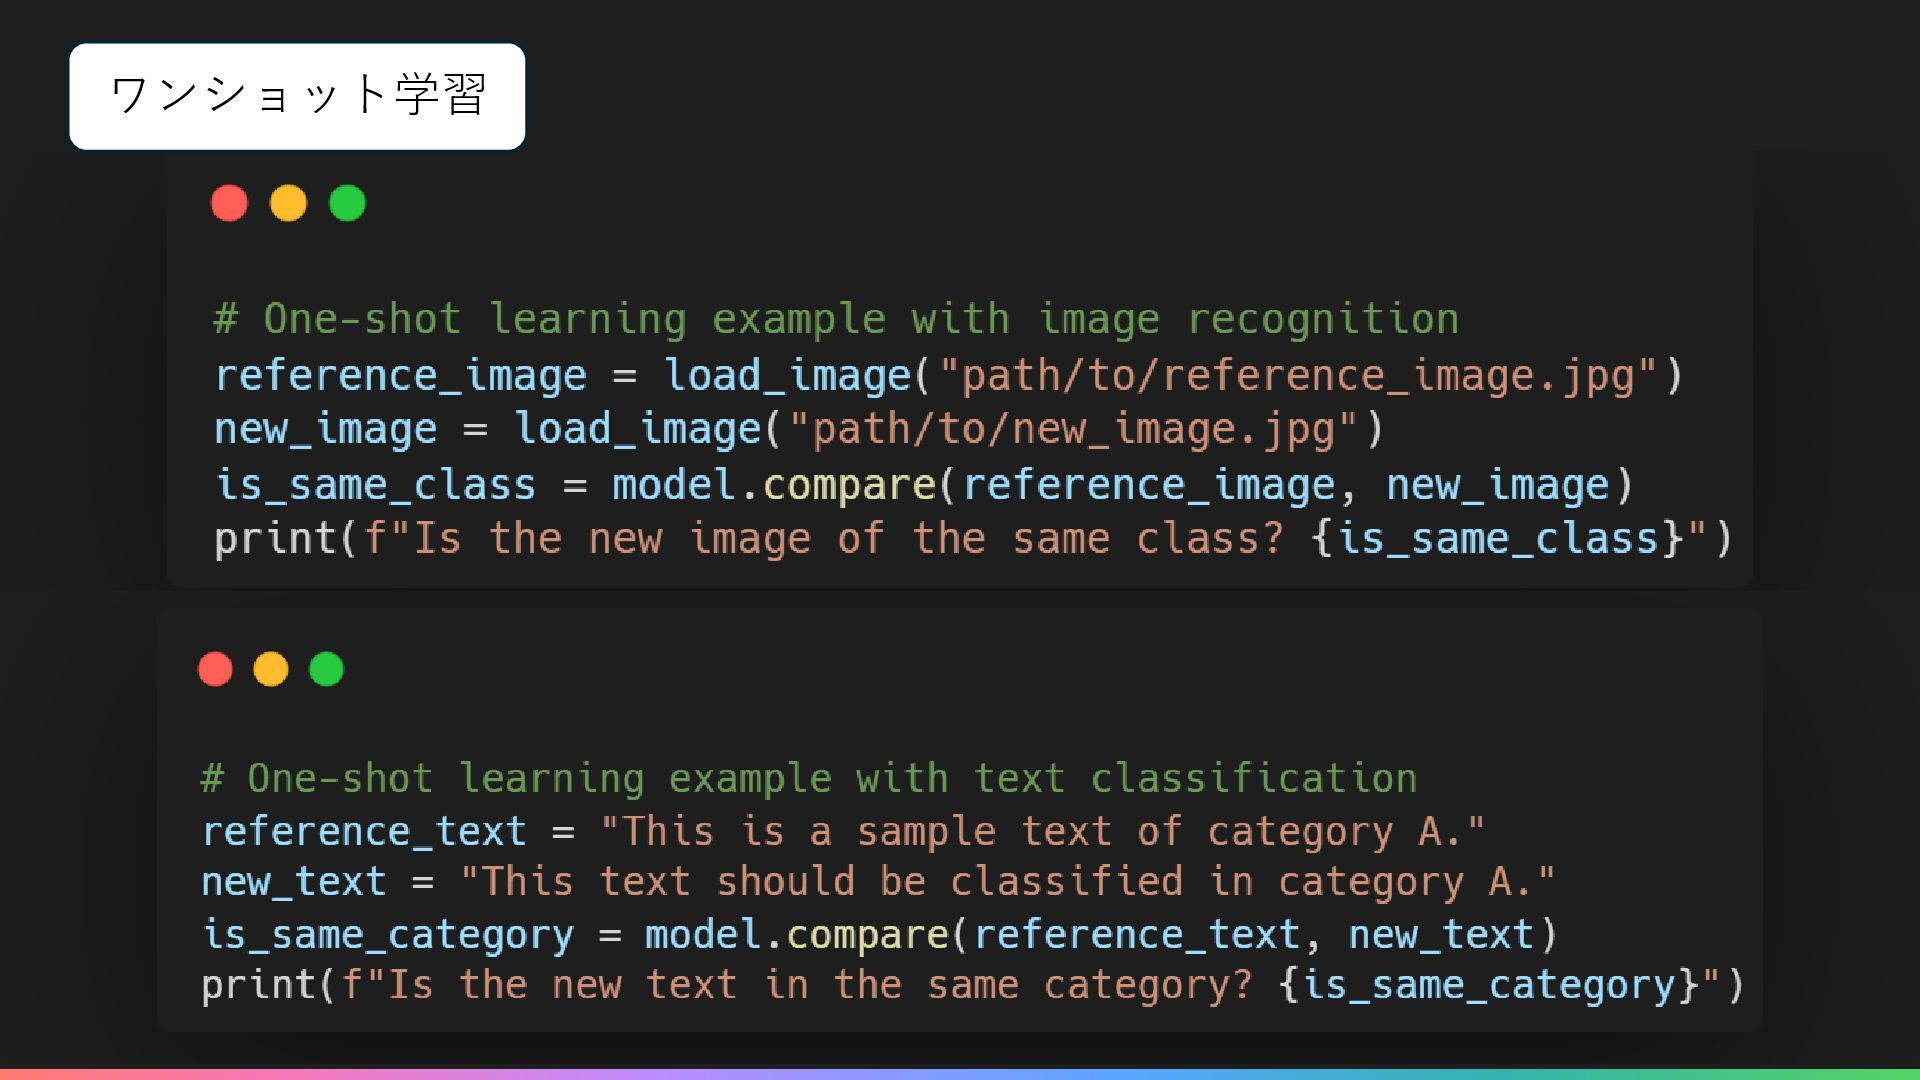Click print statement about same category
Screen dimensions: 1920x1080
pos(973,985)
